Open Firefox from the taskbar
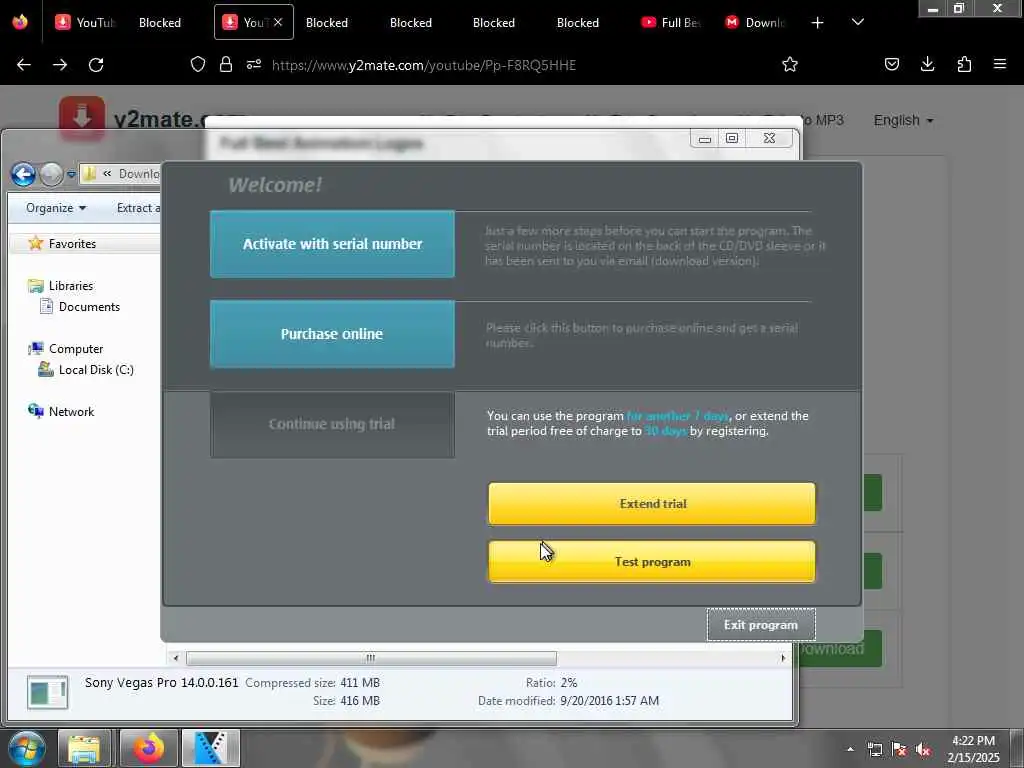 pyautogui.click(x=149, y=748)
